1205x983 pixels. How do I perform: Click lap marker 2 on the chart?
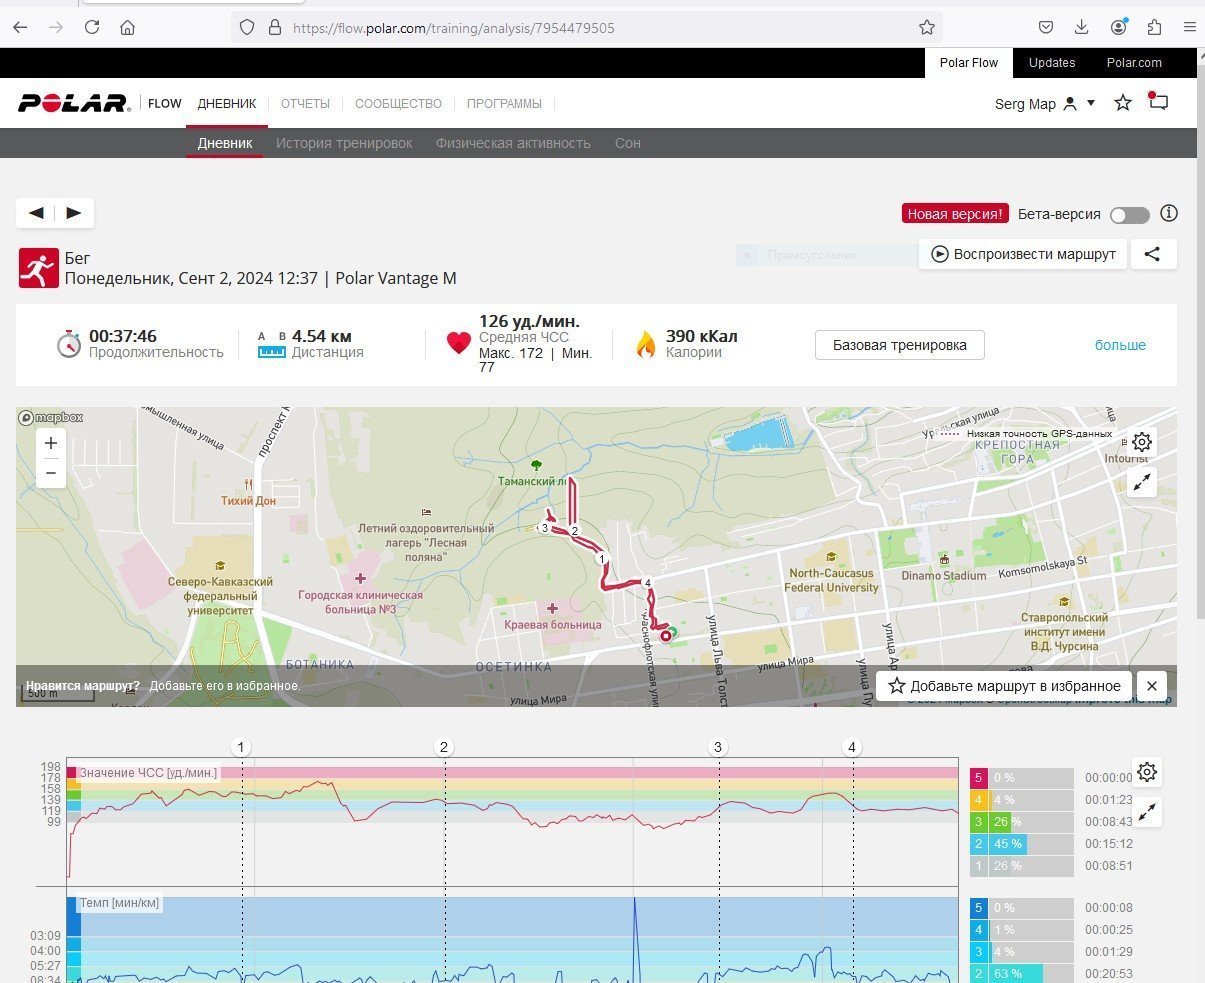(445, 747)
